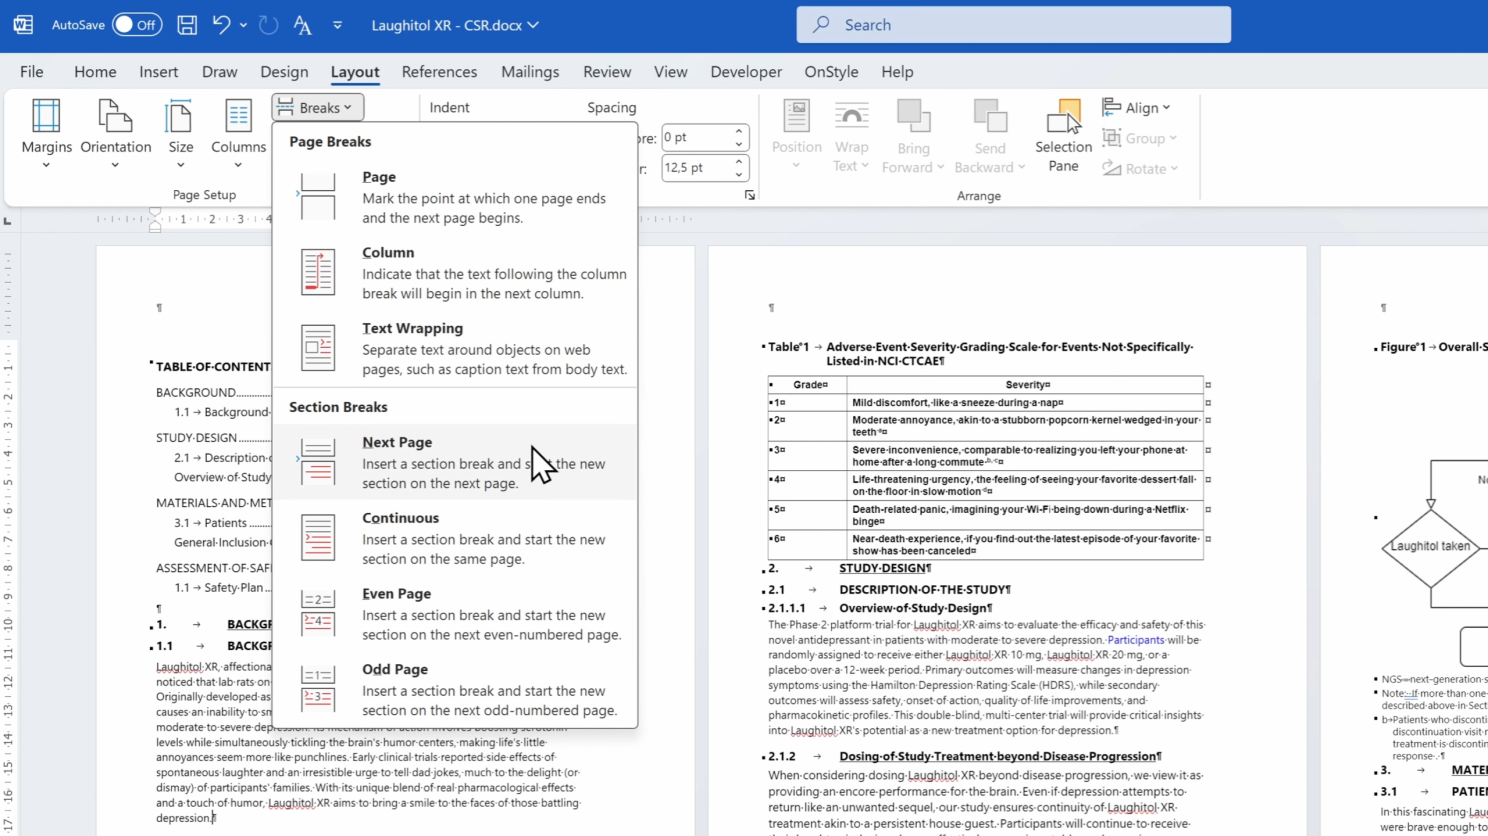The image size is (1488, 836).
Task: Click the Position button
Action: [x=796, y=134]
